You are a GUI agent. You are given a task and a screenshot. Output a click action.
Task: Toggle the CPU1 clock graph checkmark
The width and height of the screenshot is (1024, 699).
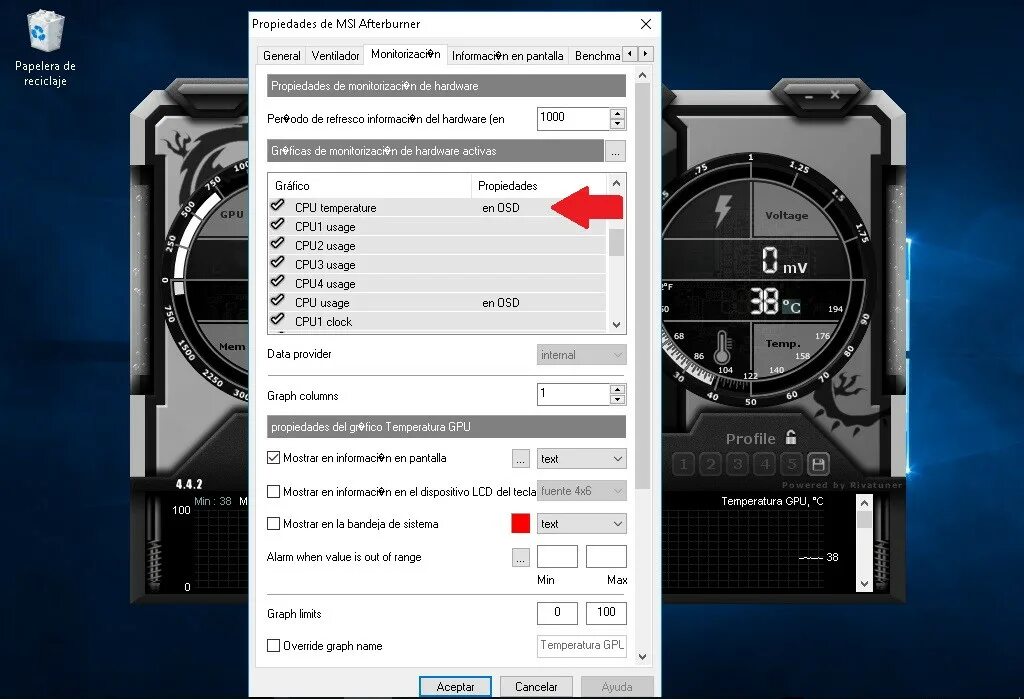(278, 319)
